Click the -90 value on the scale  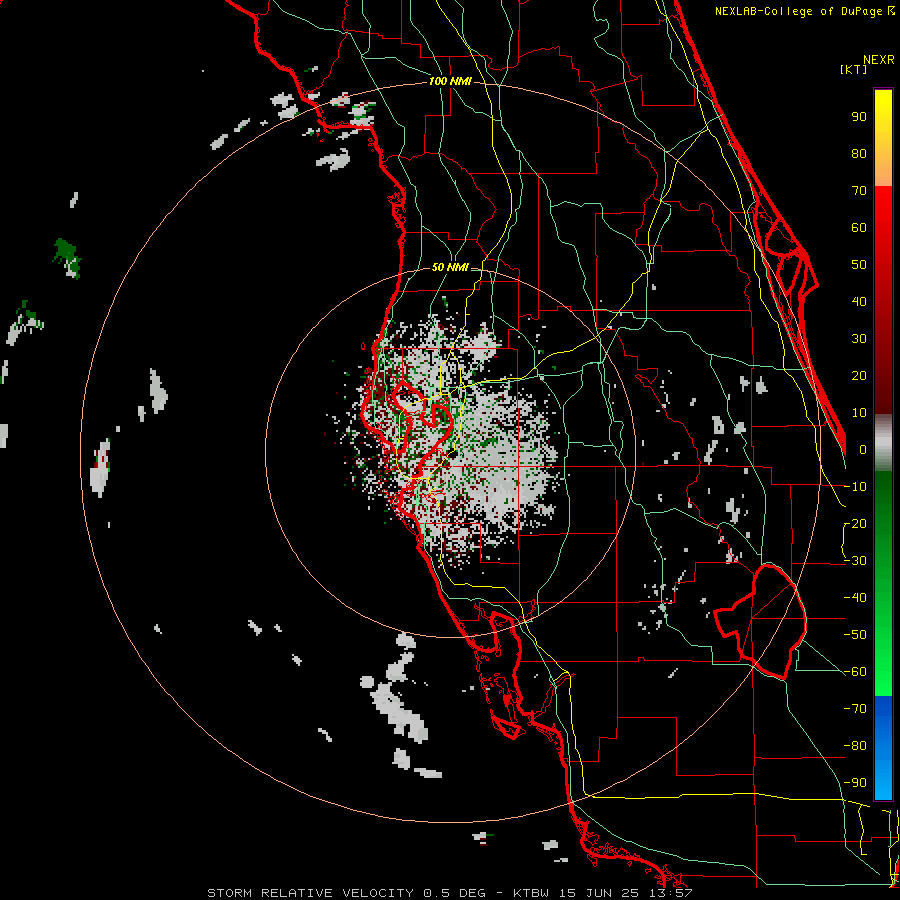coord(855,783)
